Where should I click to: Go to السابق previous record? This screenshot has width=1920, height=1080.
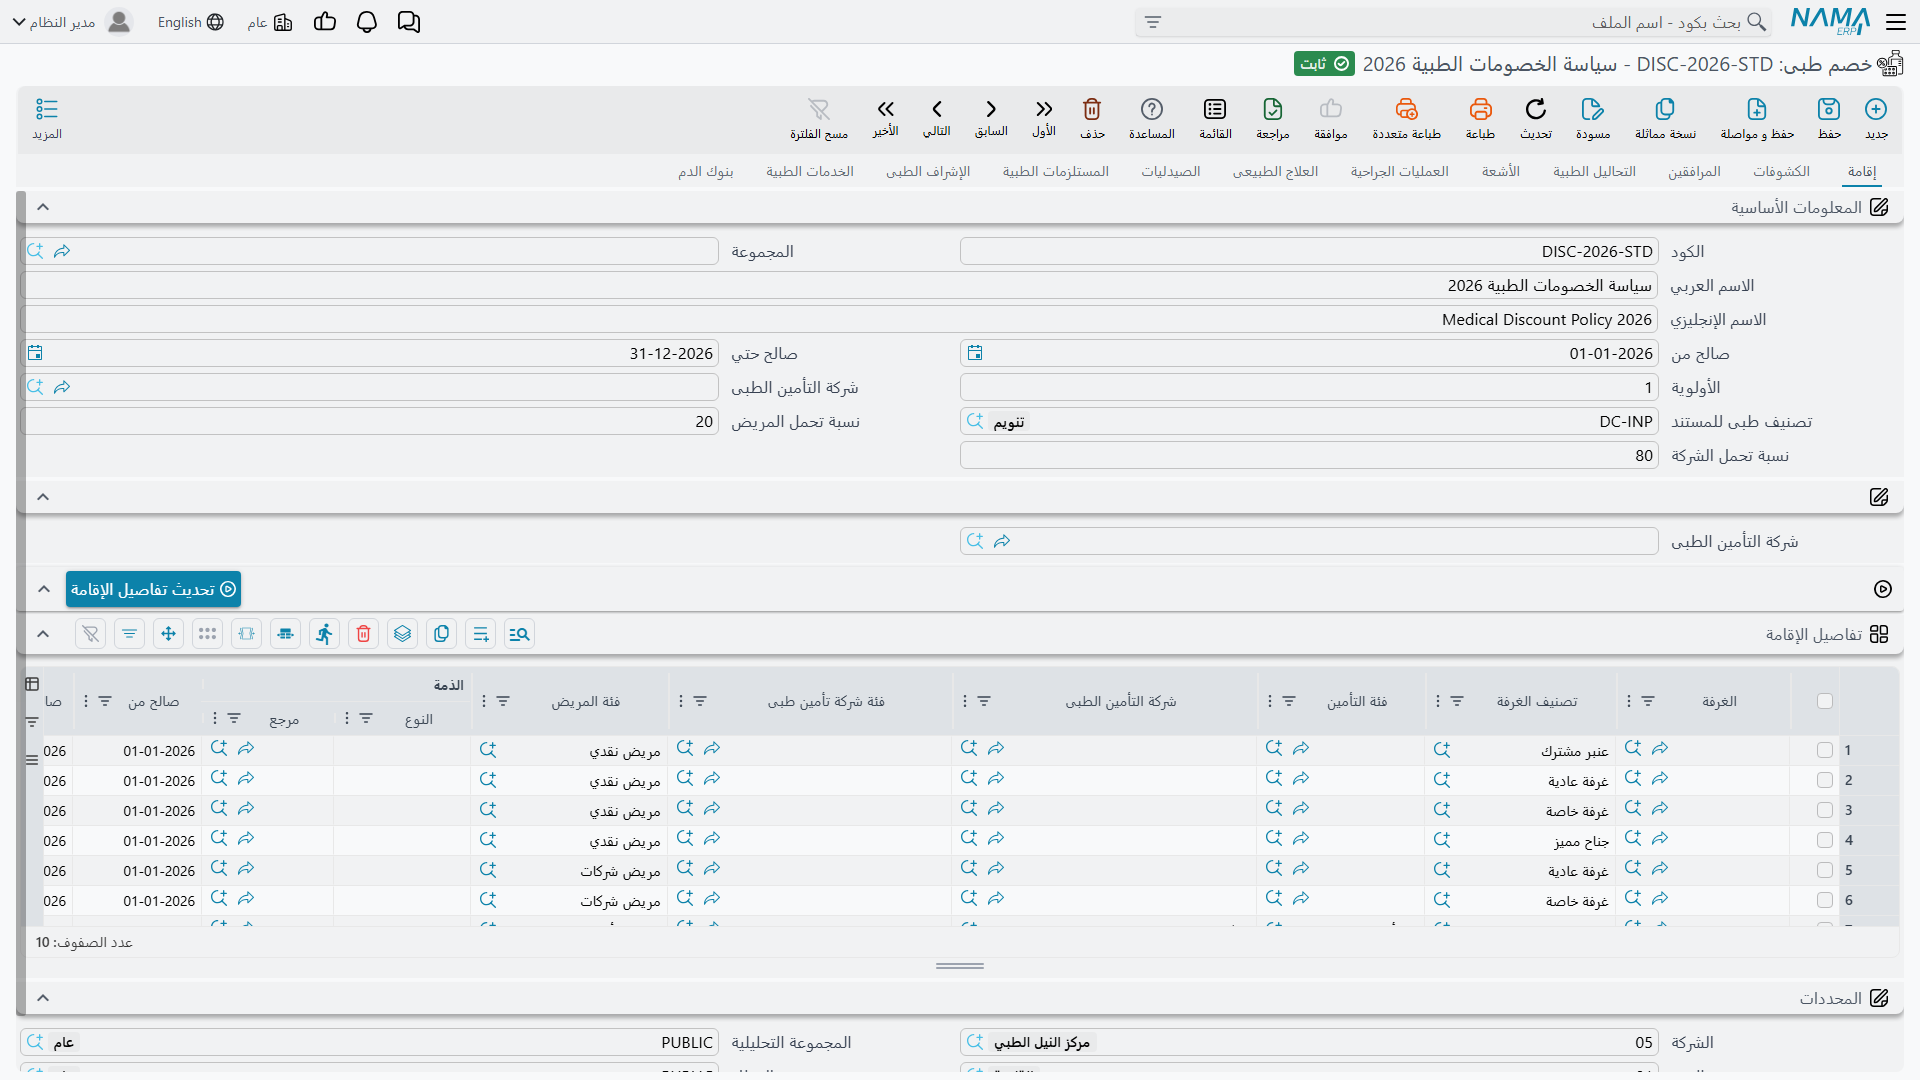coord(991,109)
